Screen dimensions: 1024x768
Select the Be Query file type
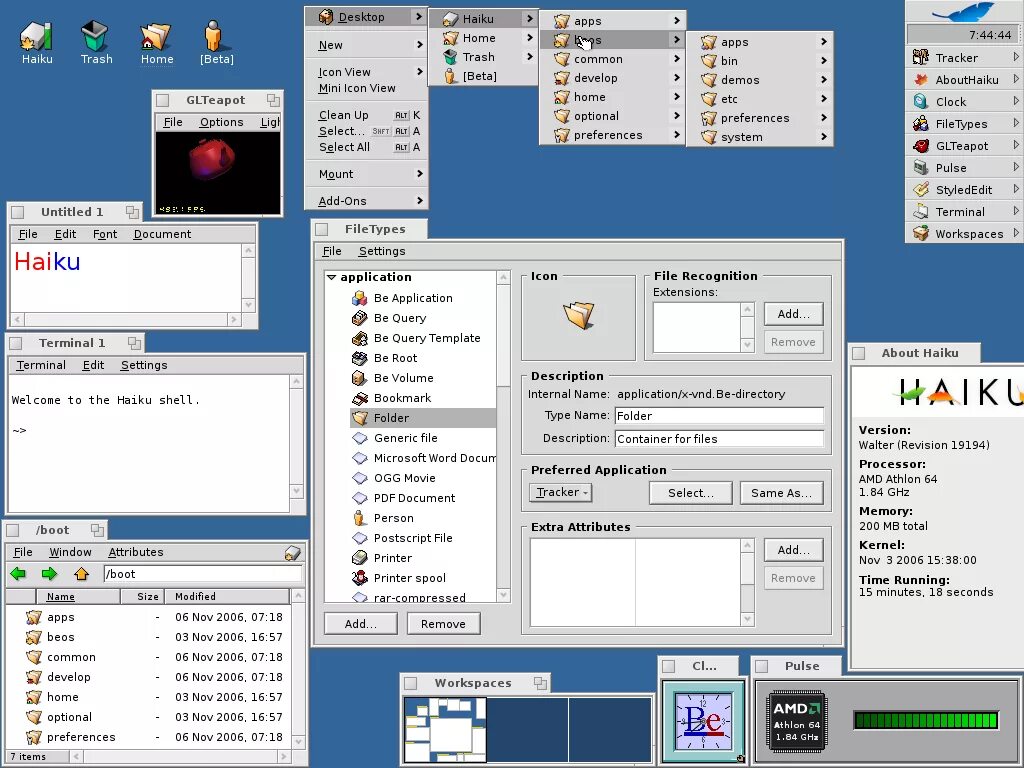[400, 318]
